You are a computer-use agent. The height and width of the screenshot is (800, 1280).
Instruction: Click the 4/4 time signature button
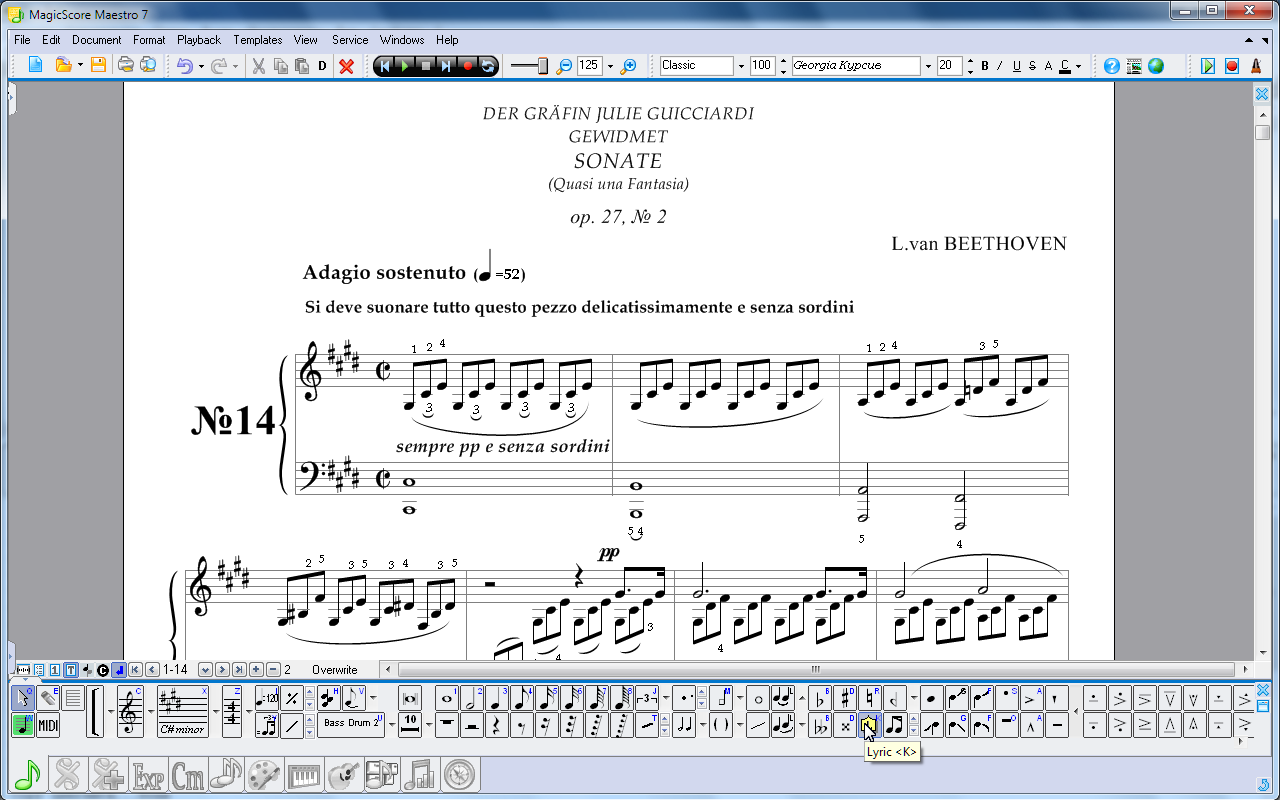point(232,712)
